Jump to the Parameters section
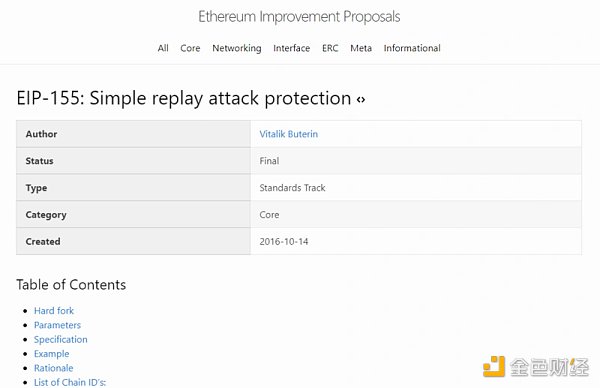 point(57,325)
